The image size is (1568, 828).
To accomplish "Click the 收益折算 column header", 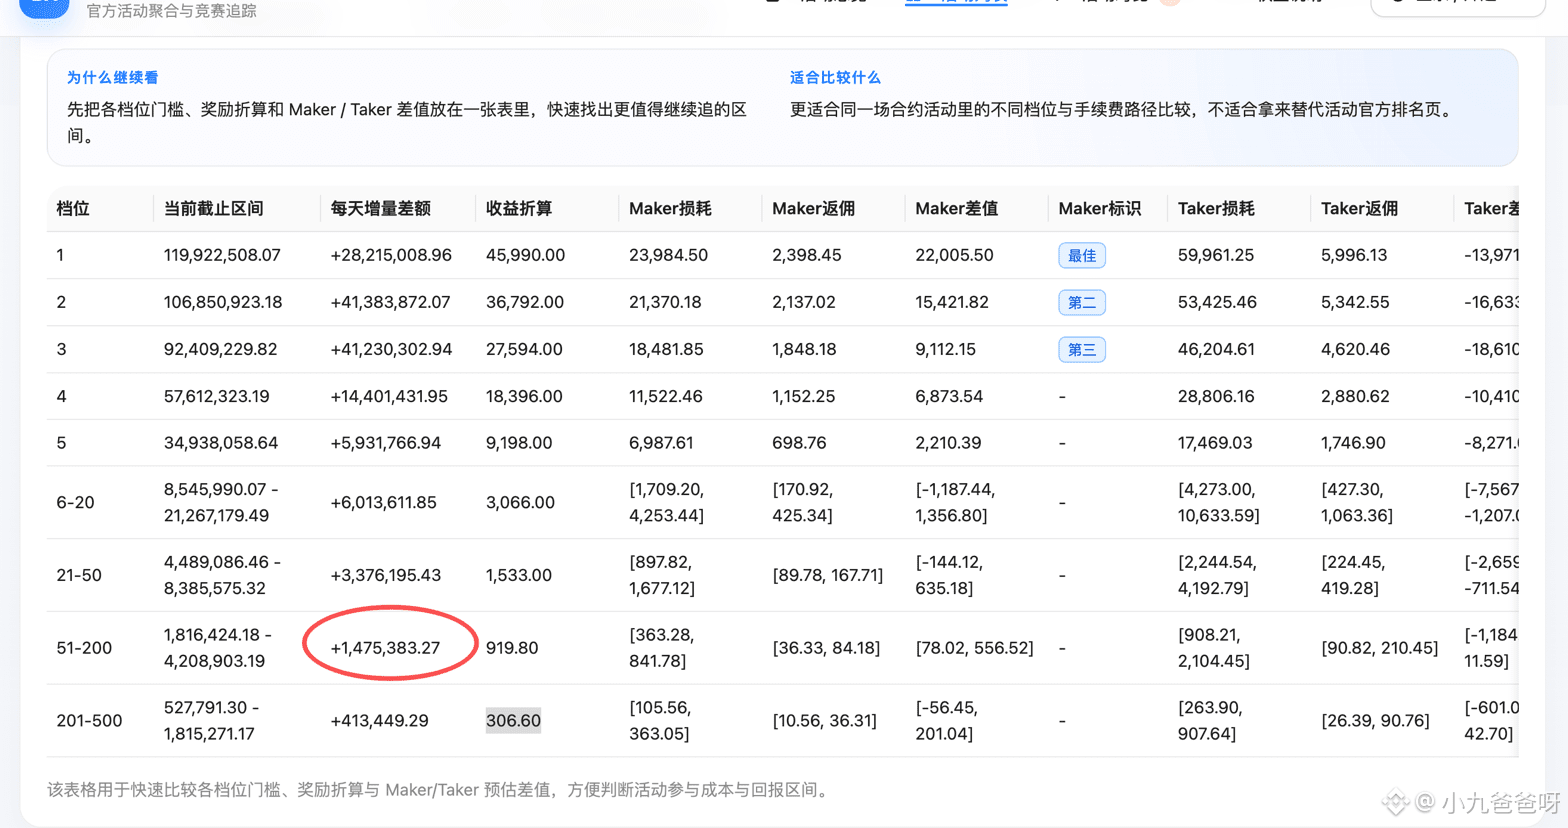I will point(519,208).
